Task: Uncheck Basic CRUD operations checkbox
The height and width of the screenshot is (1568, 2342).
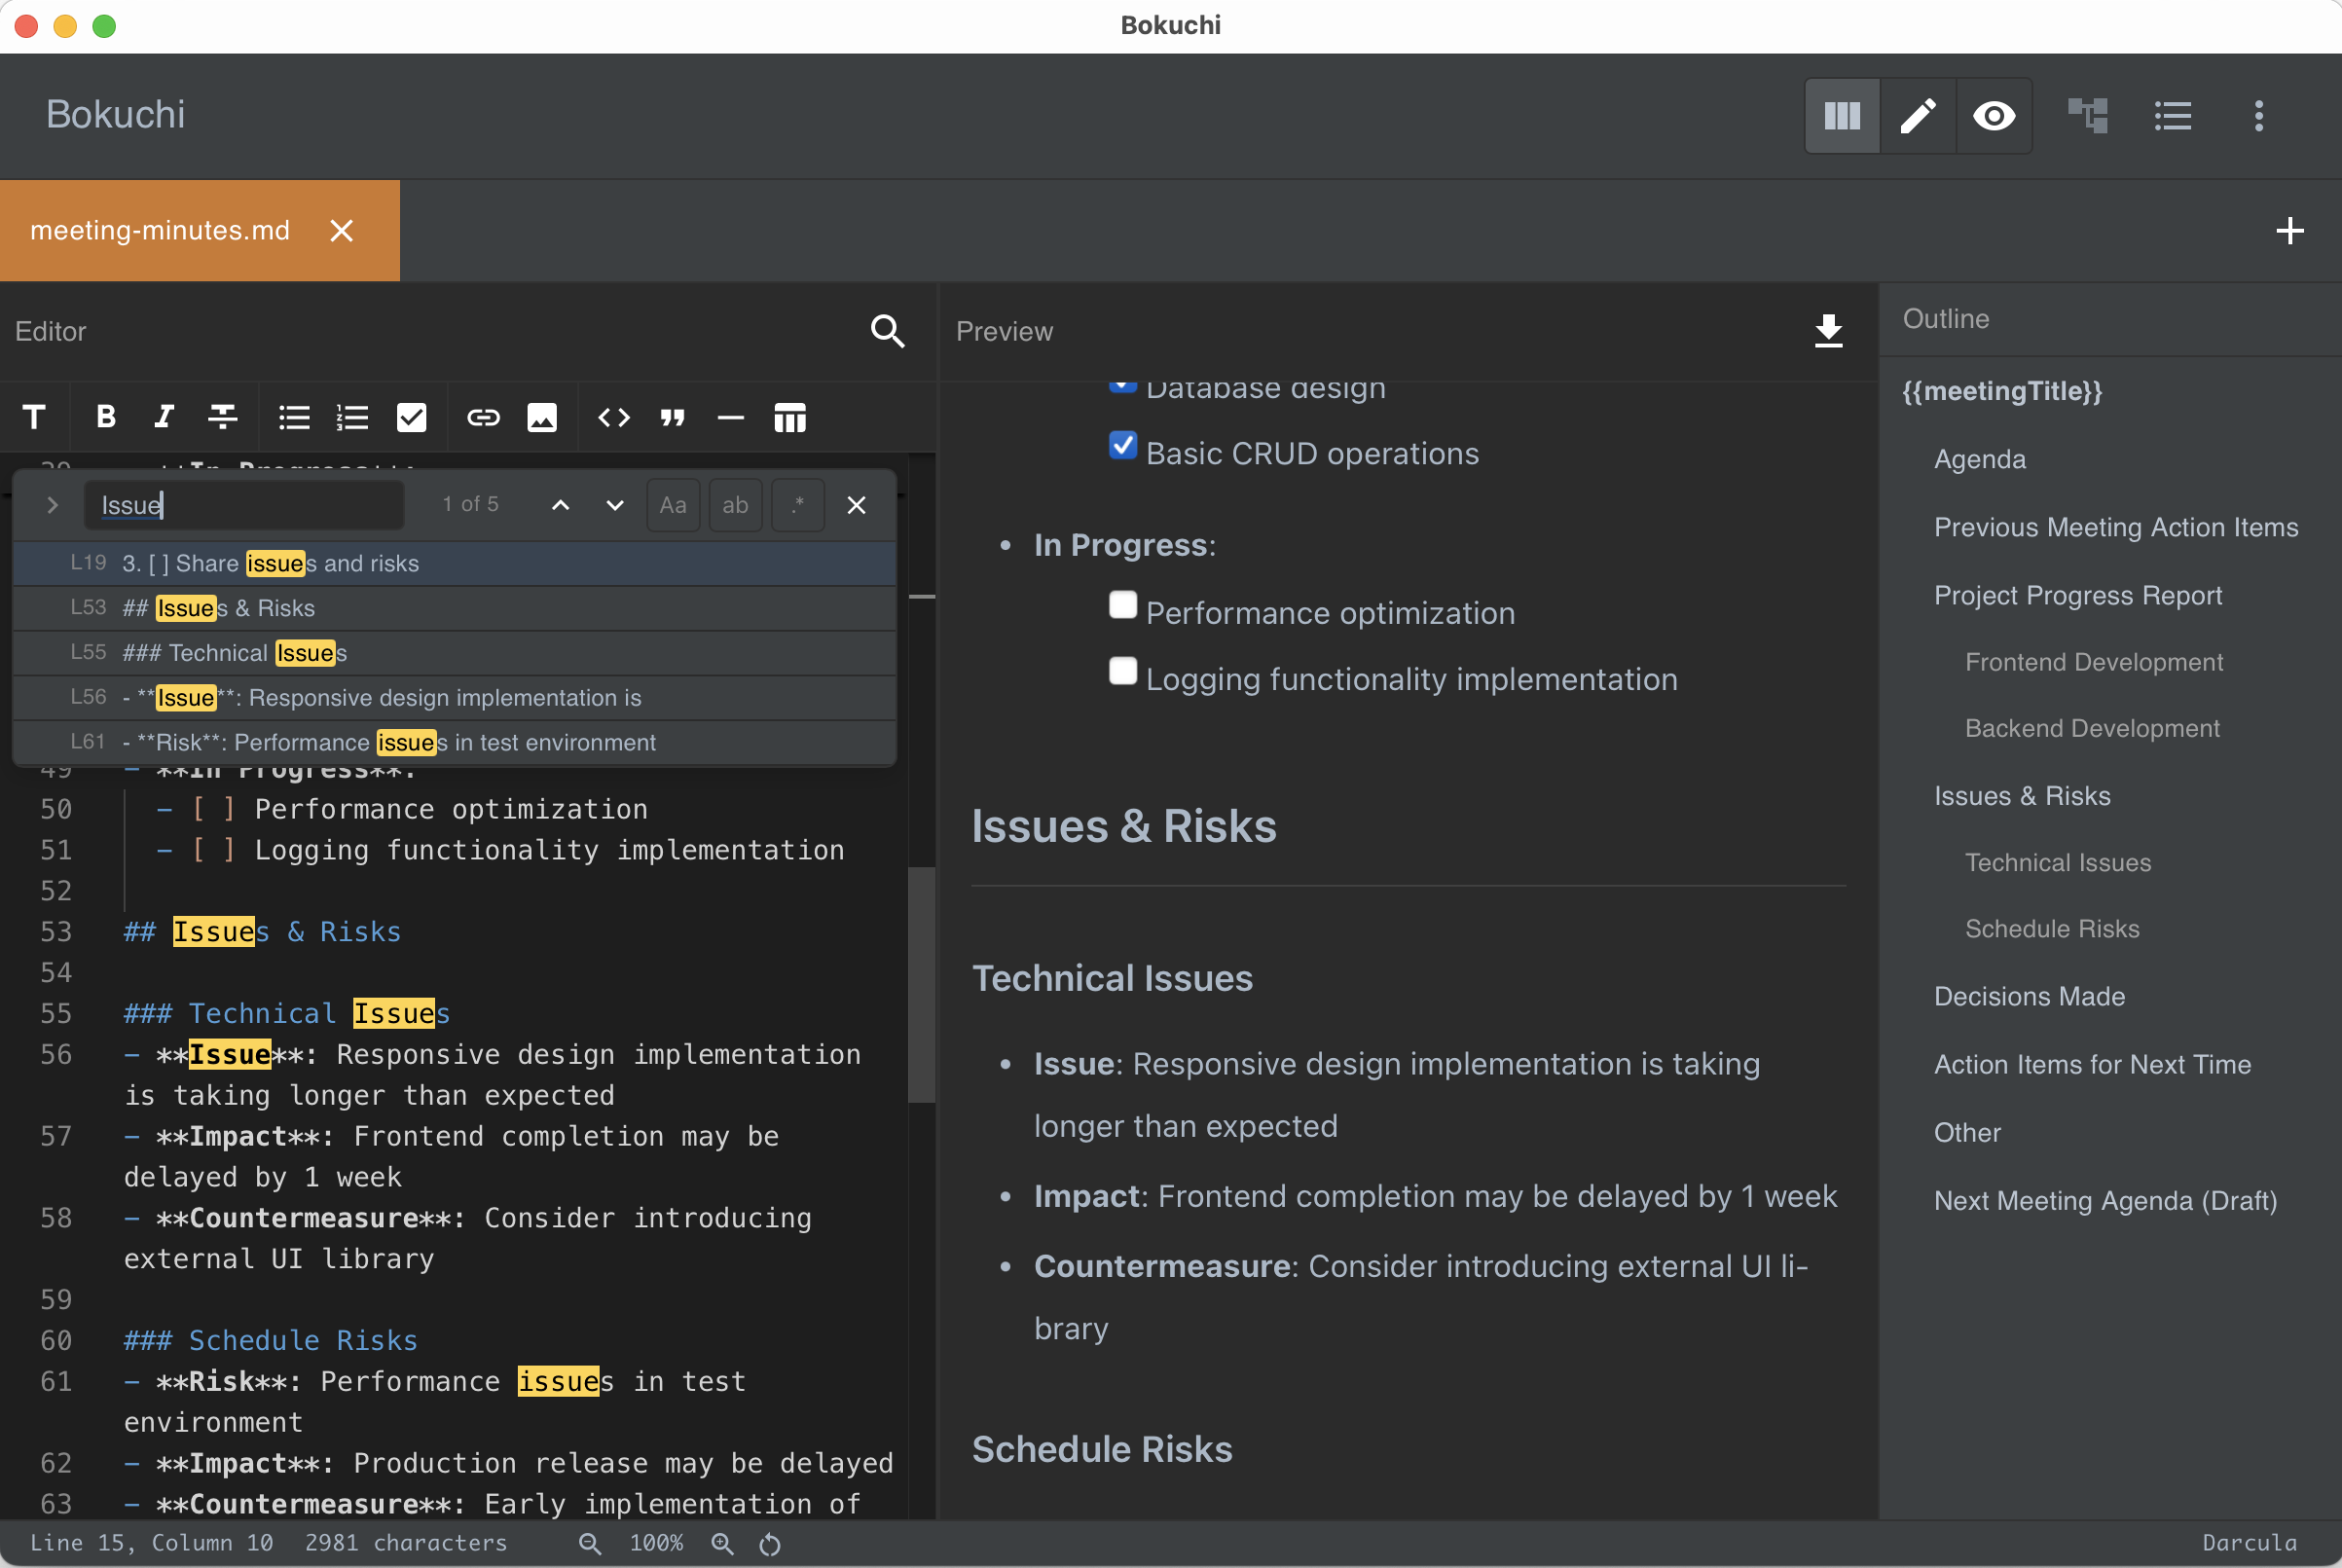Action: 1122,445
